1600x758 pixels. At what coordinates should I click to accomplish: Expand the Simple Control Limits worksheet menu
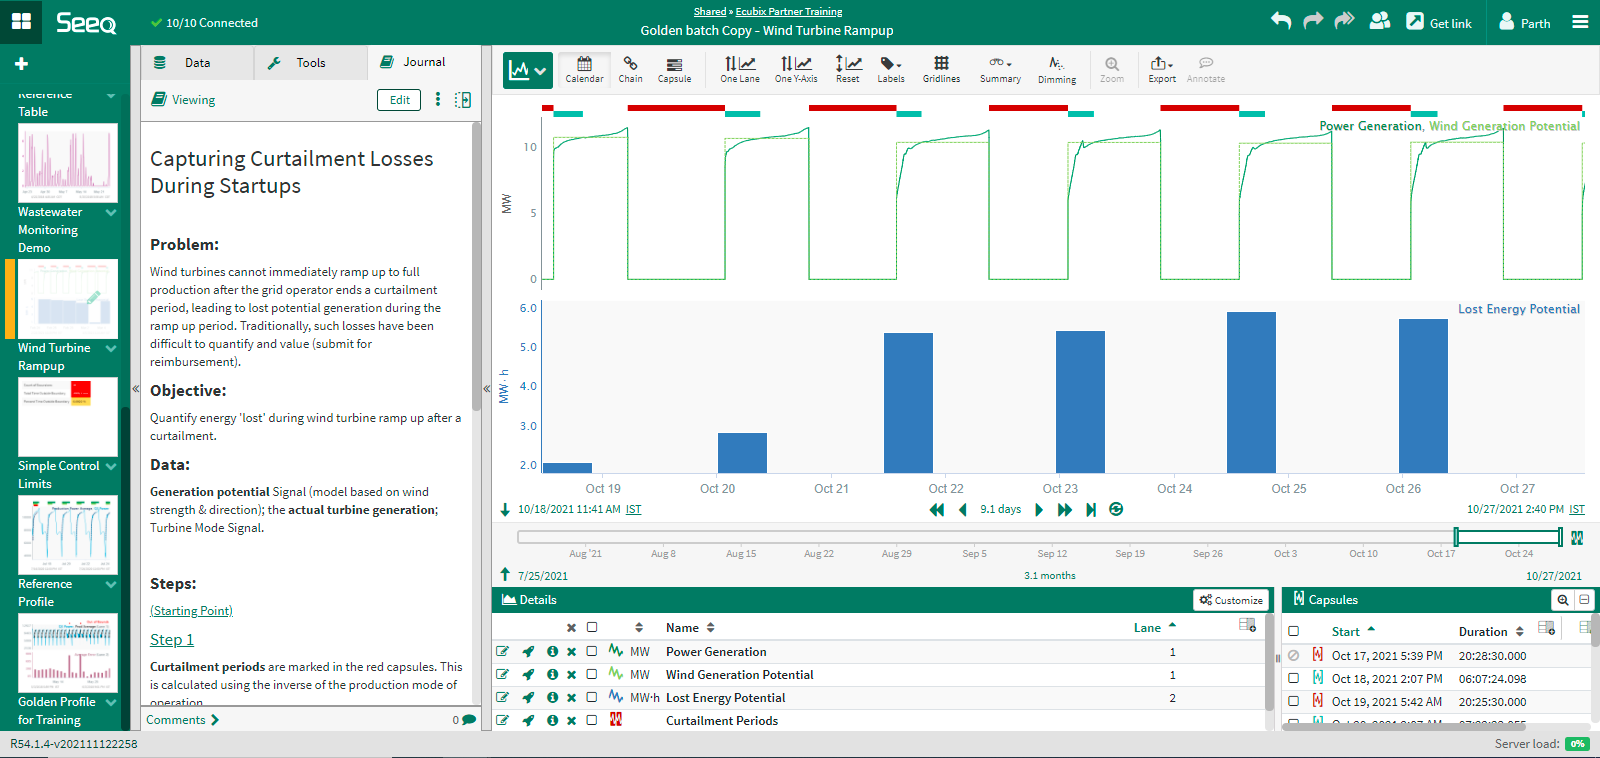(111, 466)
